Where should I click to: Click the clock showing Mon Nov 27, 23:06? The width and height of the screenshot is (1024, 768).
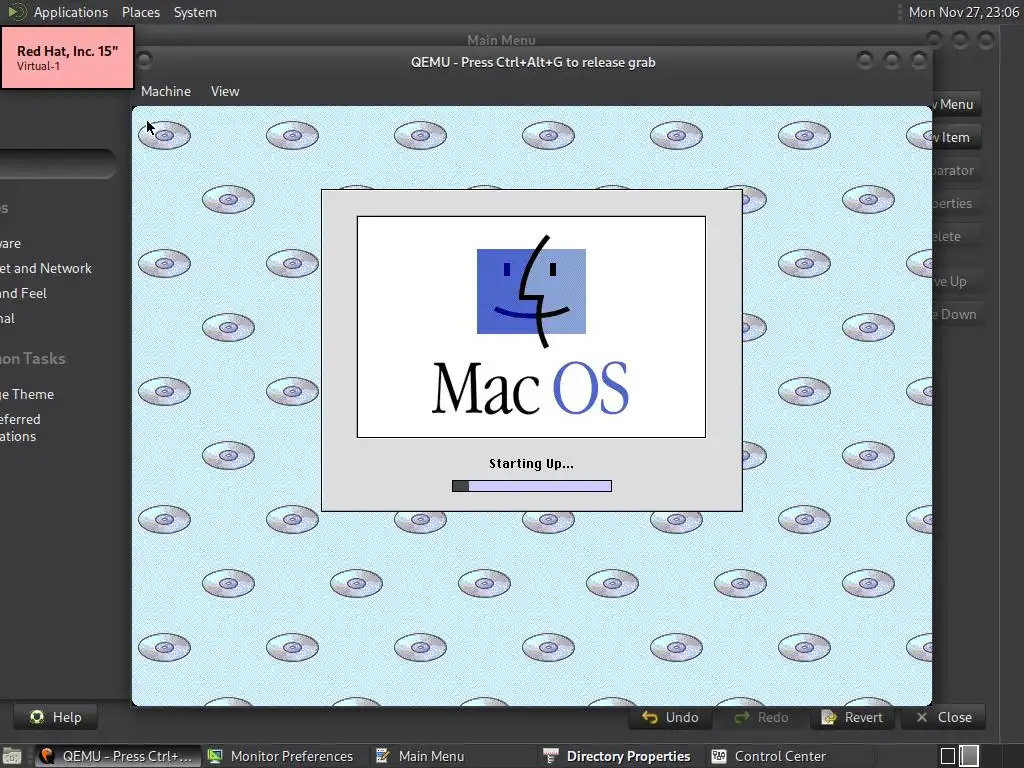pos(963,12)
